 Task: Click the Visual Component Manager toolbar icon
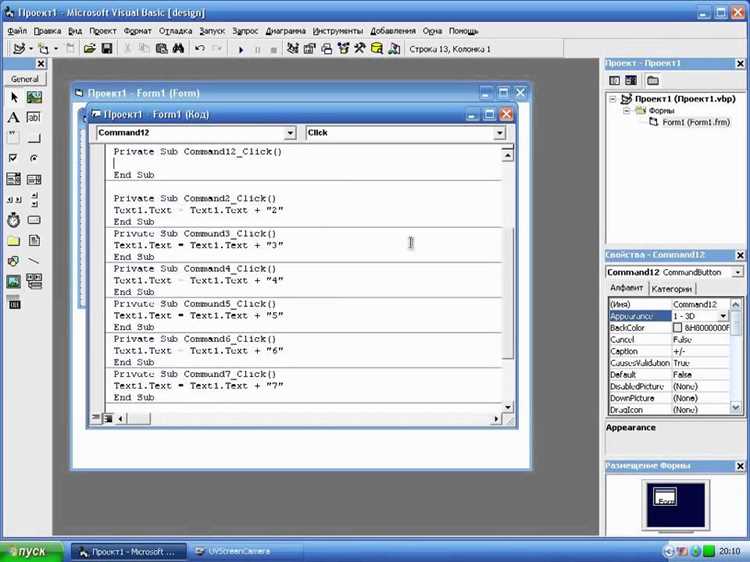[x=394, y=49]
